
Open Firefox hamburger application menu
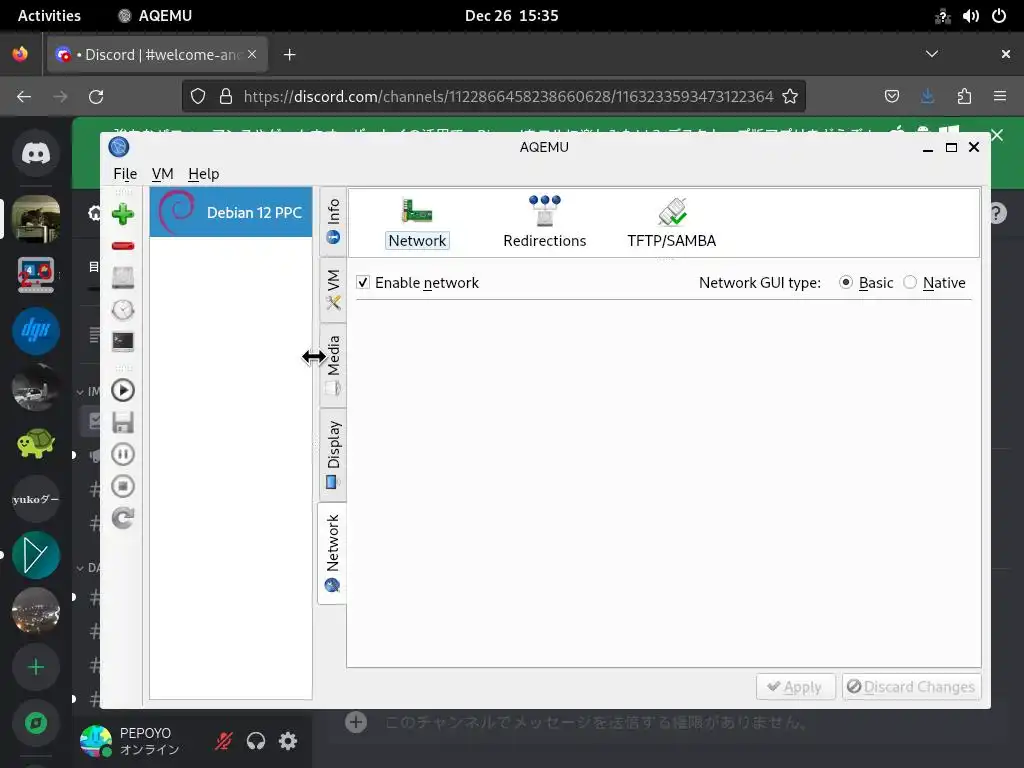(1000, 97)
